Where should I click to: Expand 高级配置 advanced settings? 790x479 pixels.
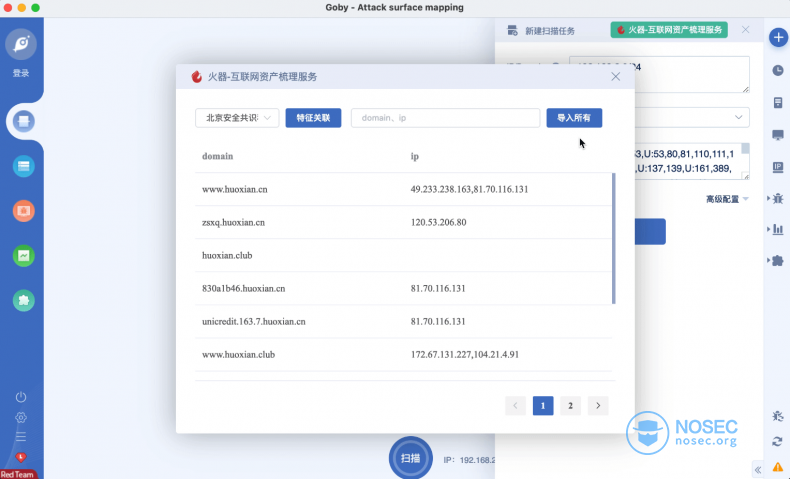pyautogui.click(x=727, y=199)
